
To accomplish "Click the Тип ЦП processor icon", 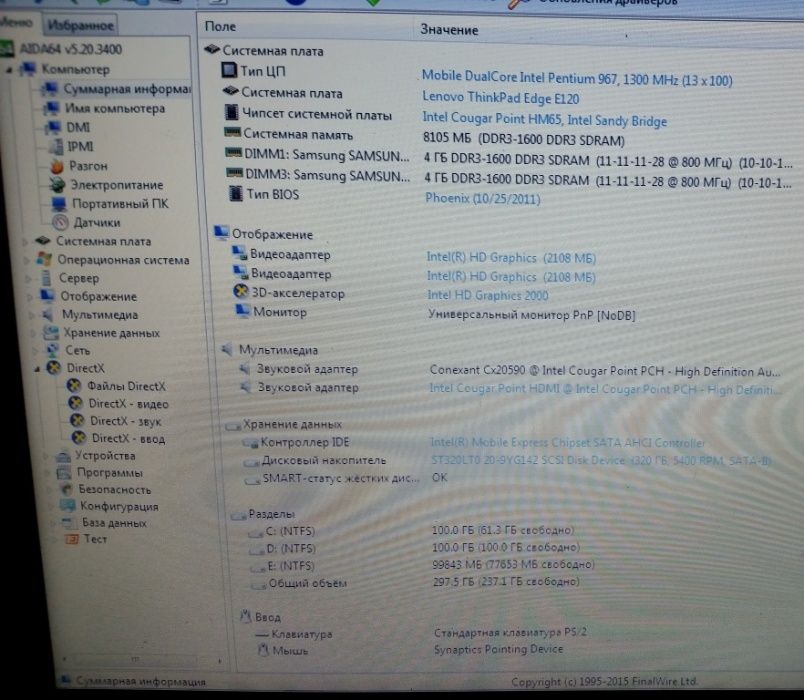I will (x=229, y=70).
